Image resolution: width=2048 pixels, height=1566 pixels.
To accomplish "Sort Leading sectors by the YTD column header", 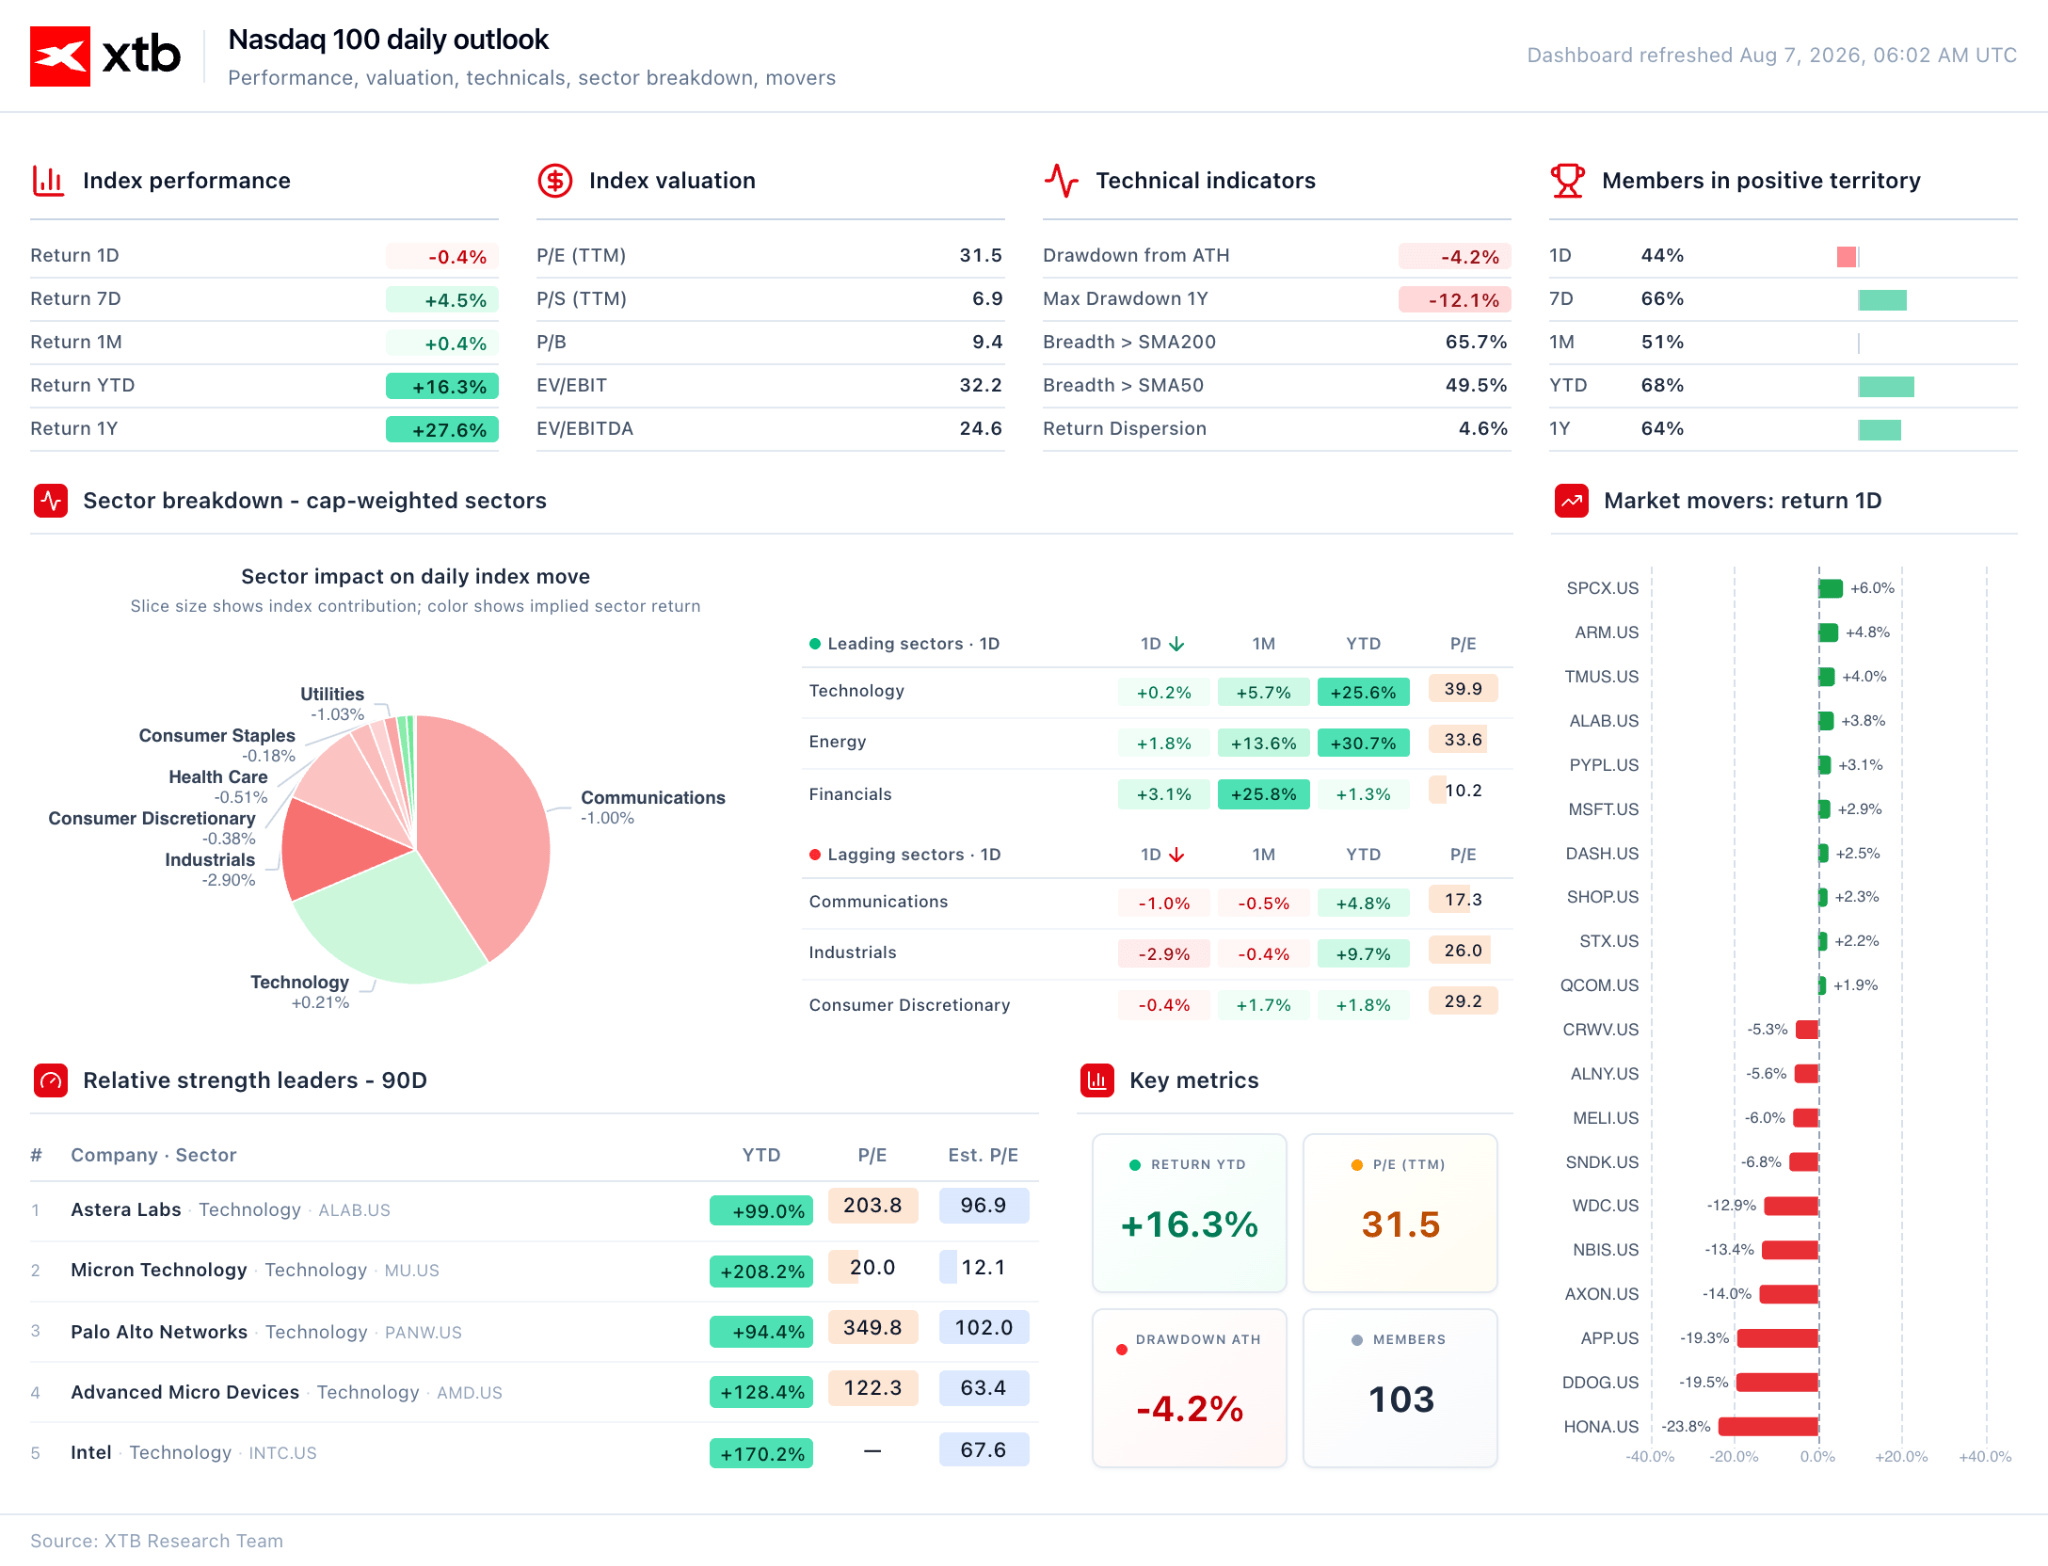I will pos(1363,644).
